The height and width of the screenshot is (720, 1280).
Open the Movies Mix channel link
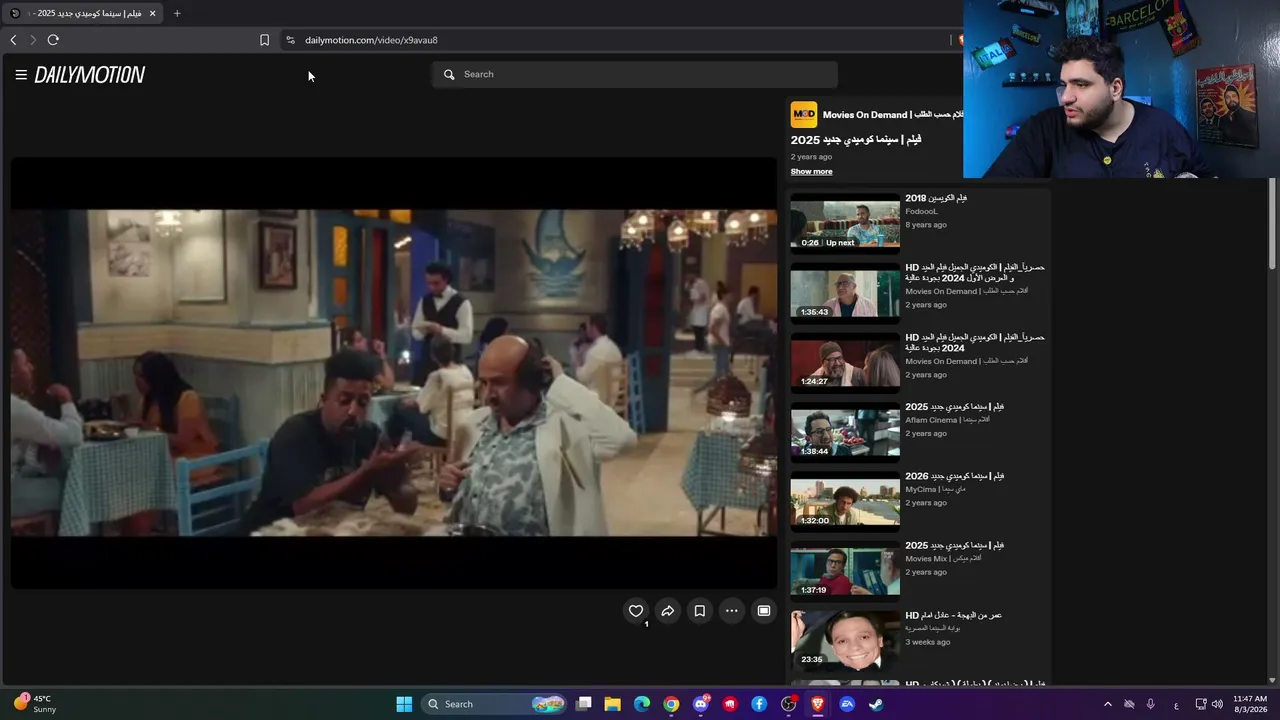click(x=943, y=558)
